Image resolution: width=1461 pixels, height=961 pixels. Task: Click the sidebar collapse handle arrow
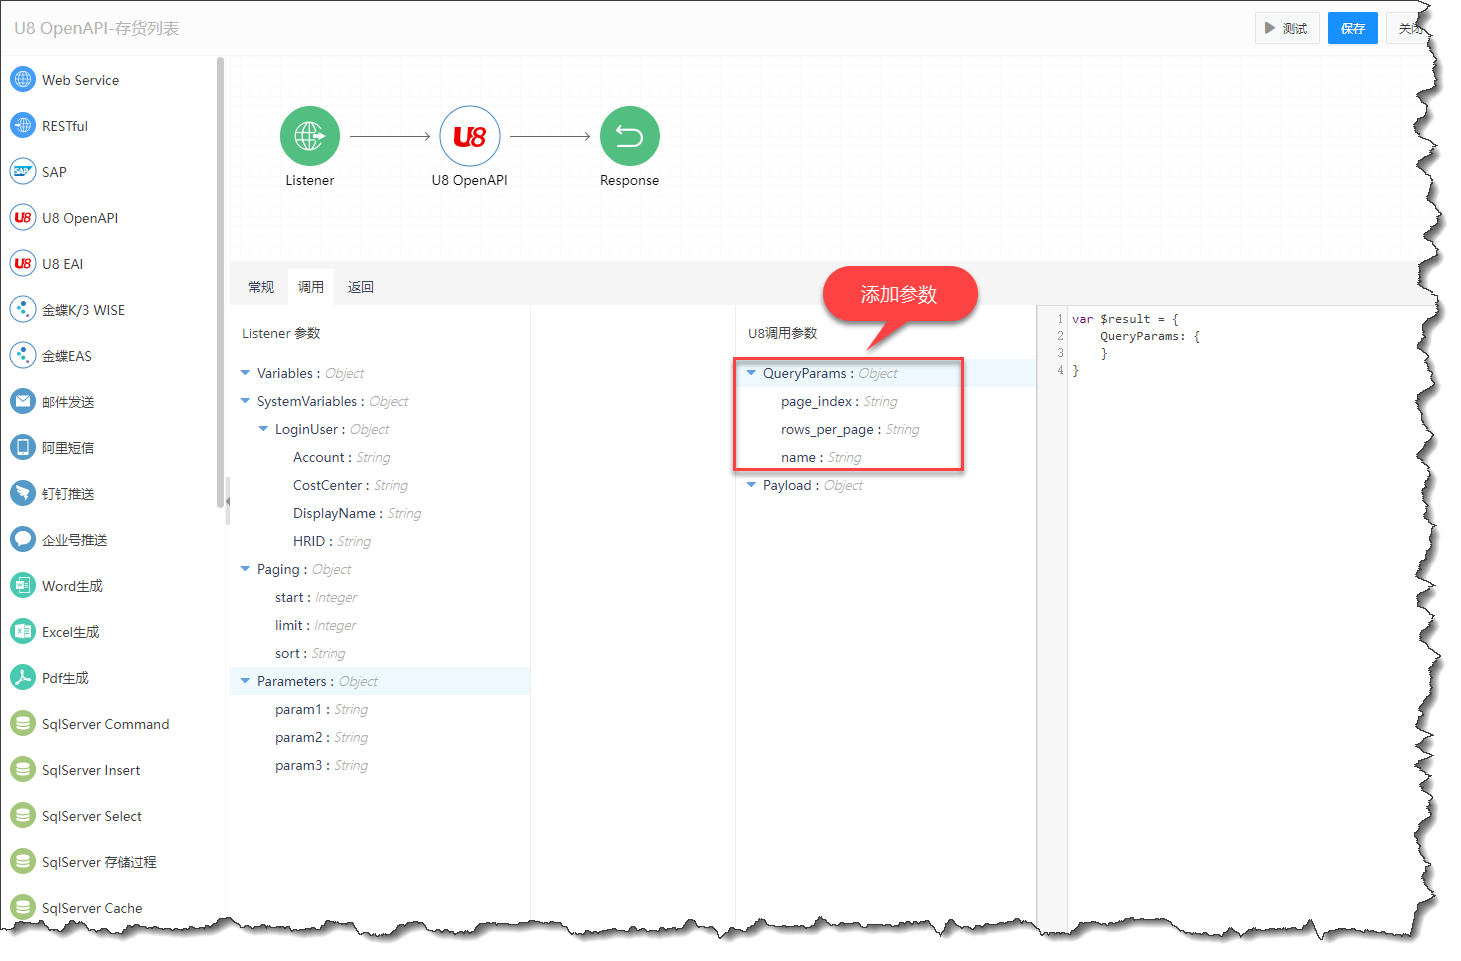pos(228,501)
